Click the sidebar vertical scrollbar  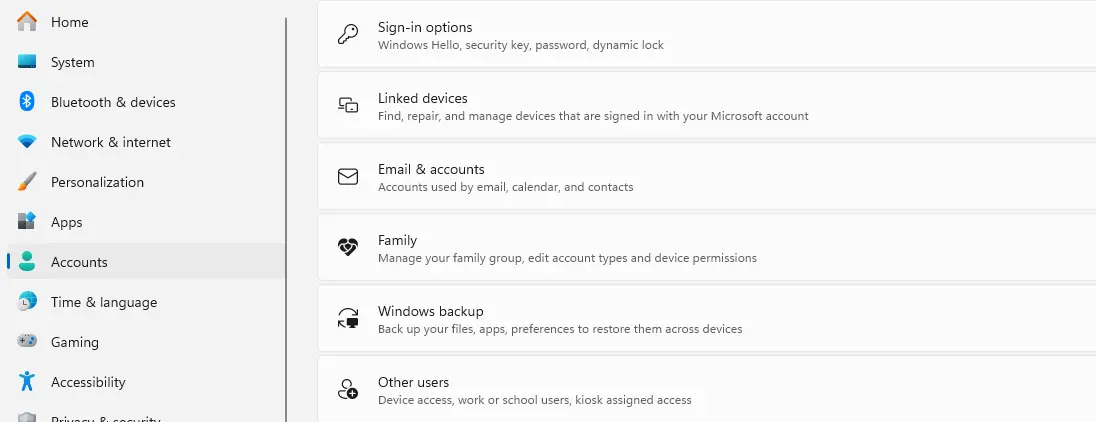point(286,200)
